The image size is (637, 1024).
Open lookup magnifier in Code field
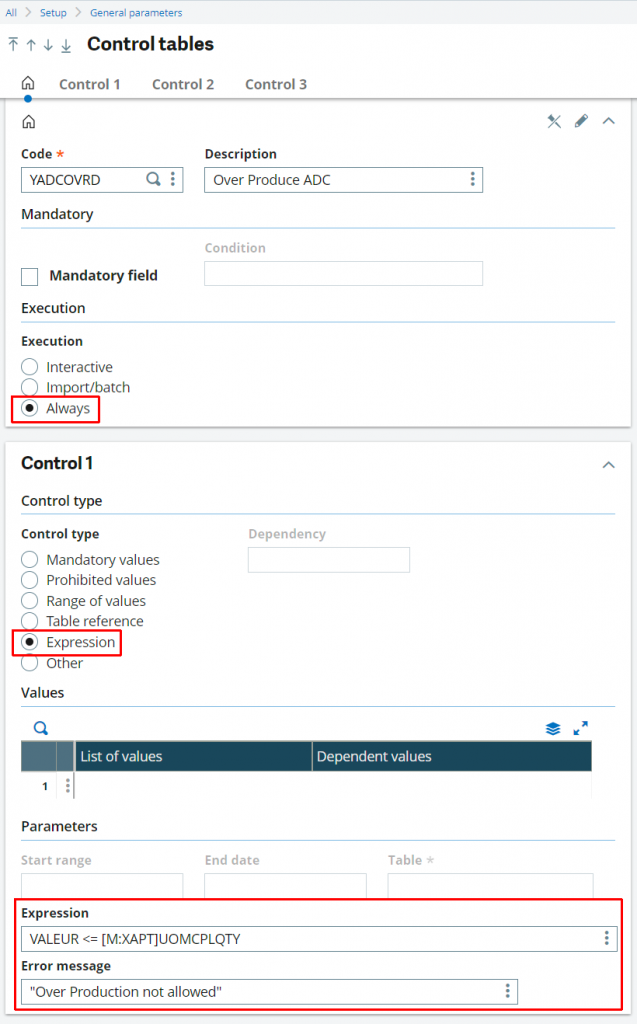coord(153,179)
